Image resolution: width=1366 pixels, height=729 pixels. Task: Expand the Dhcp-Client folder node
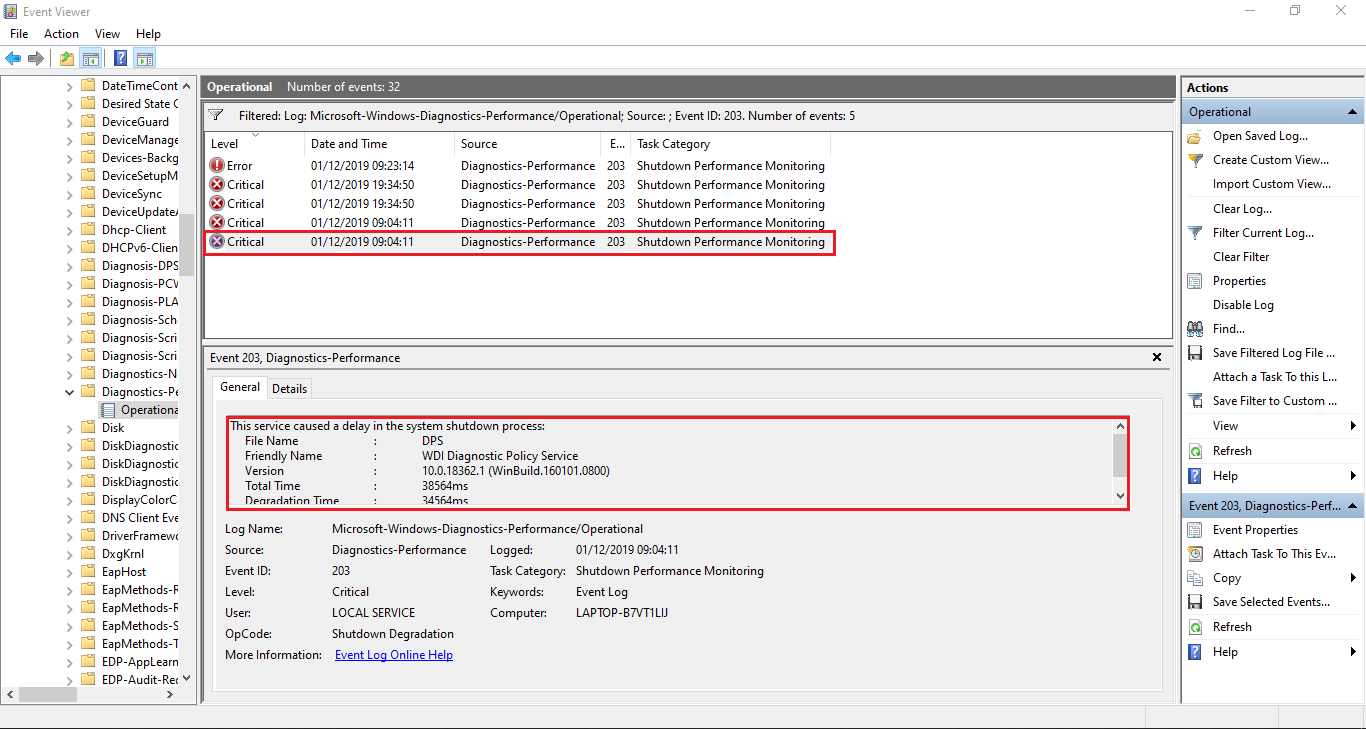pos(69,230)
